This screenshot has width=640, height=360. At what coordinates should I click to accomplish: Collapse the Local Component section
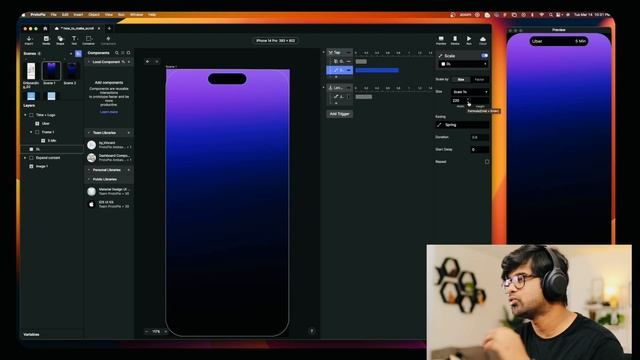(89, 62)
